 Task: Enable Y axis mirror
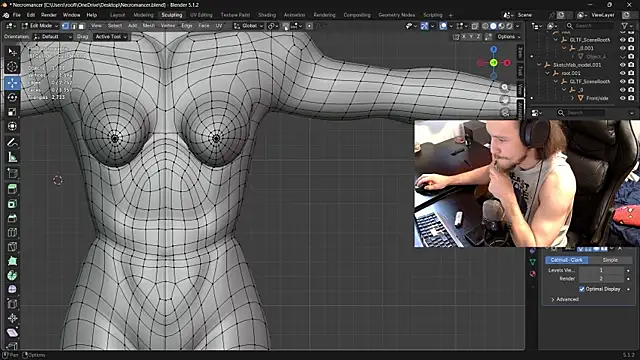point(471,37)
